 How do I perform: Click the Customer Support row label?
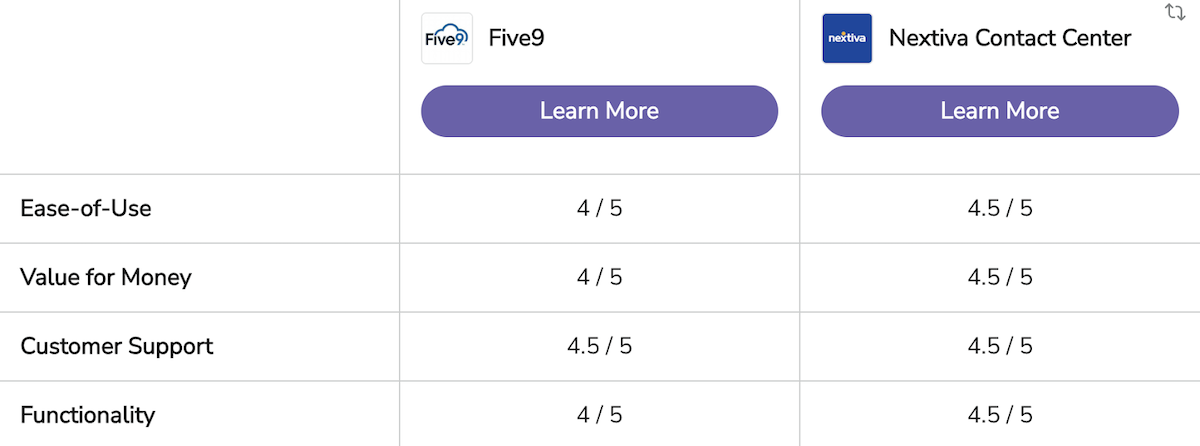(117, 346)
